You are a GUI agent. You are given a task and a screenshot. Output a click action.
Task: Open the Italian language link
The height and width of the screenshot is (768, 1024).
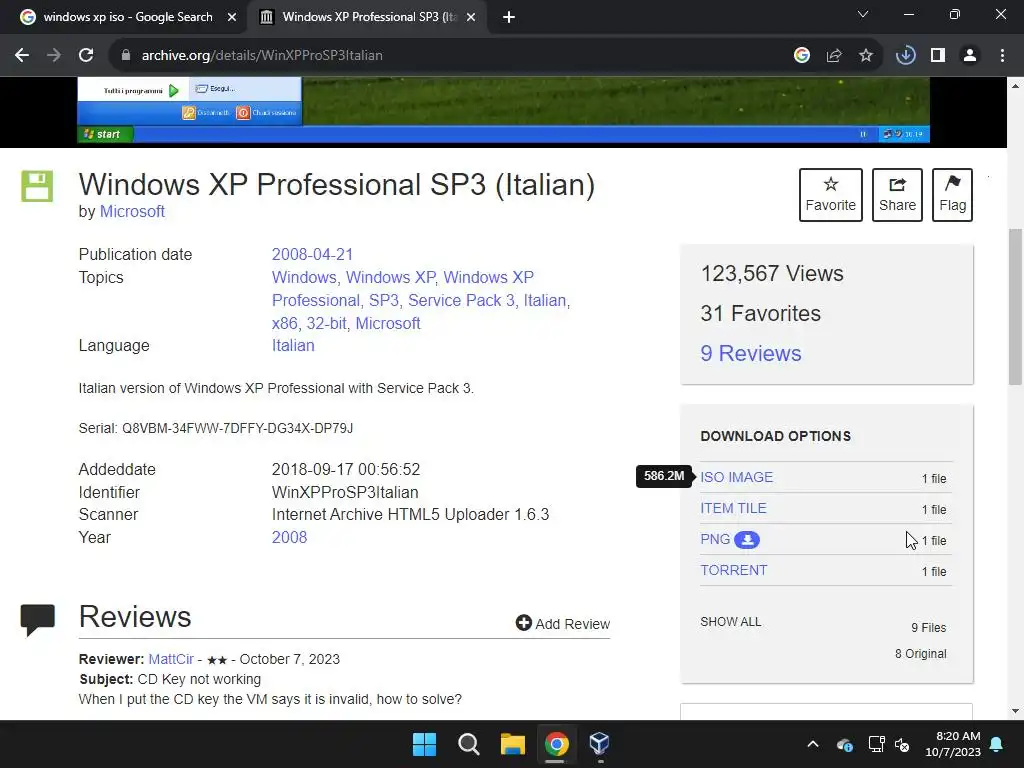293,345
